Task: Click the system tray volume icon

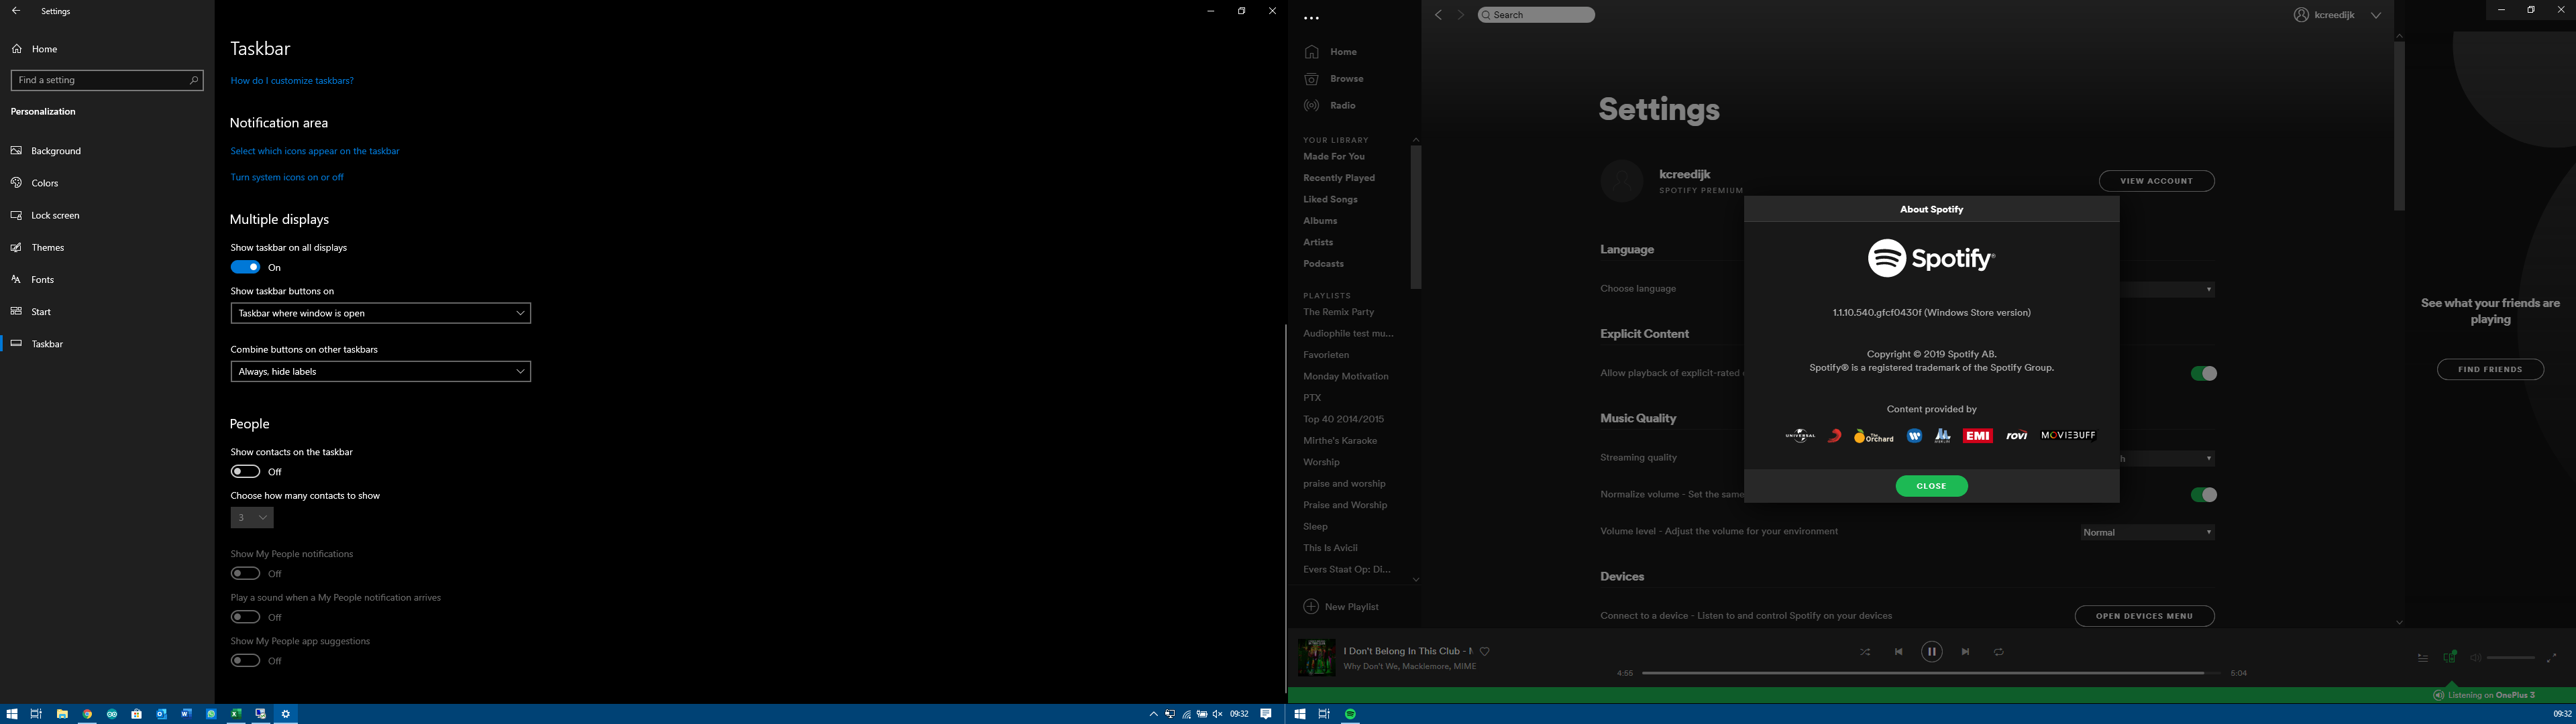Action: click(1218, 714)
